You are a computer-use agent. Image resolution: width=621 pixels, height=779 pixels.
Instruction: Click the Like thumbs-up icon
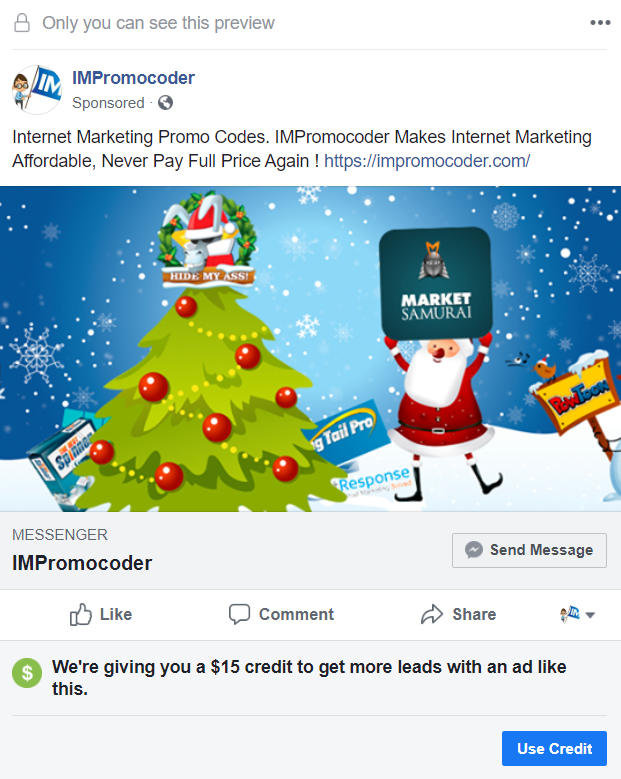pos(80,615)
